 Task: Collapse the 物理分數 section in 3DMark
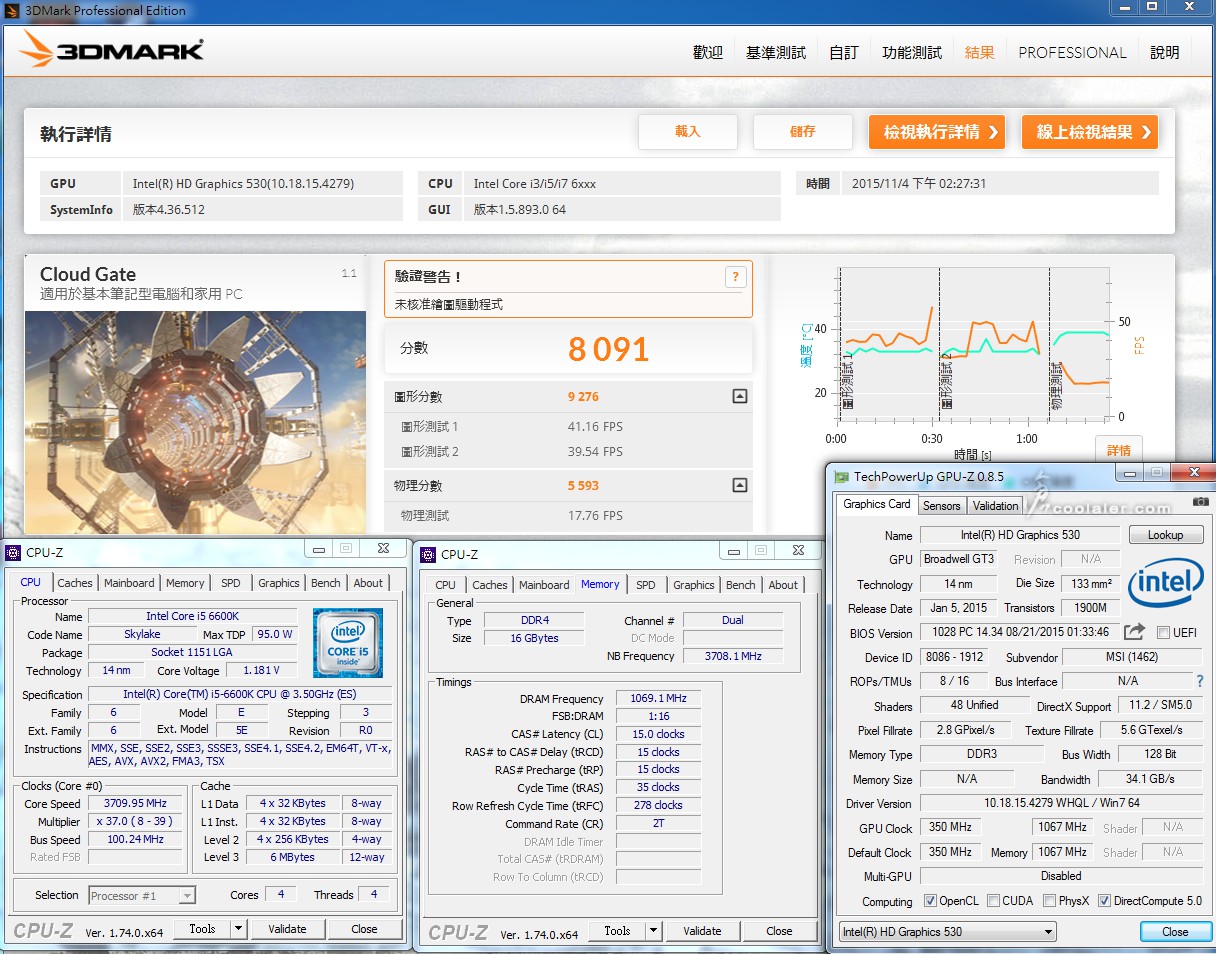740,485
